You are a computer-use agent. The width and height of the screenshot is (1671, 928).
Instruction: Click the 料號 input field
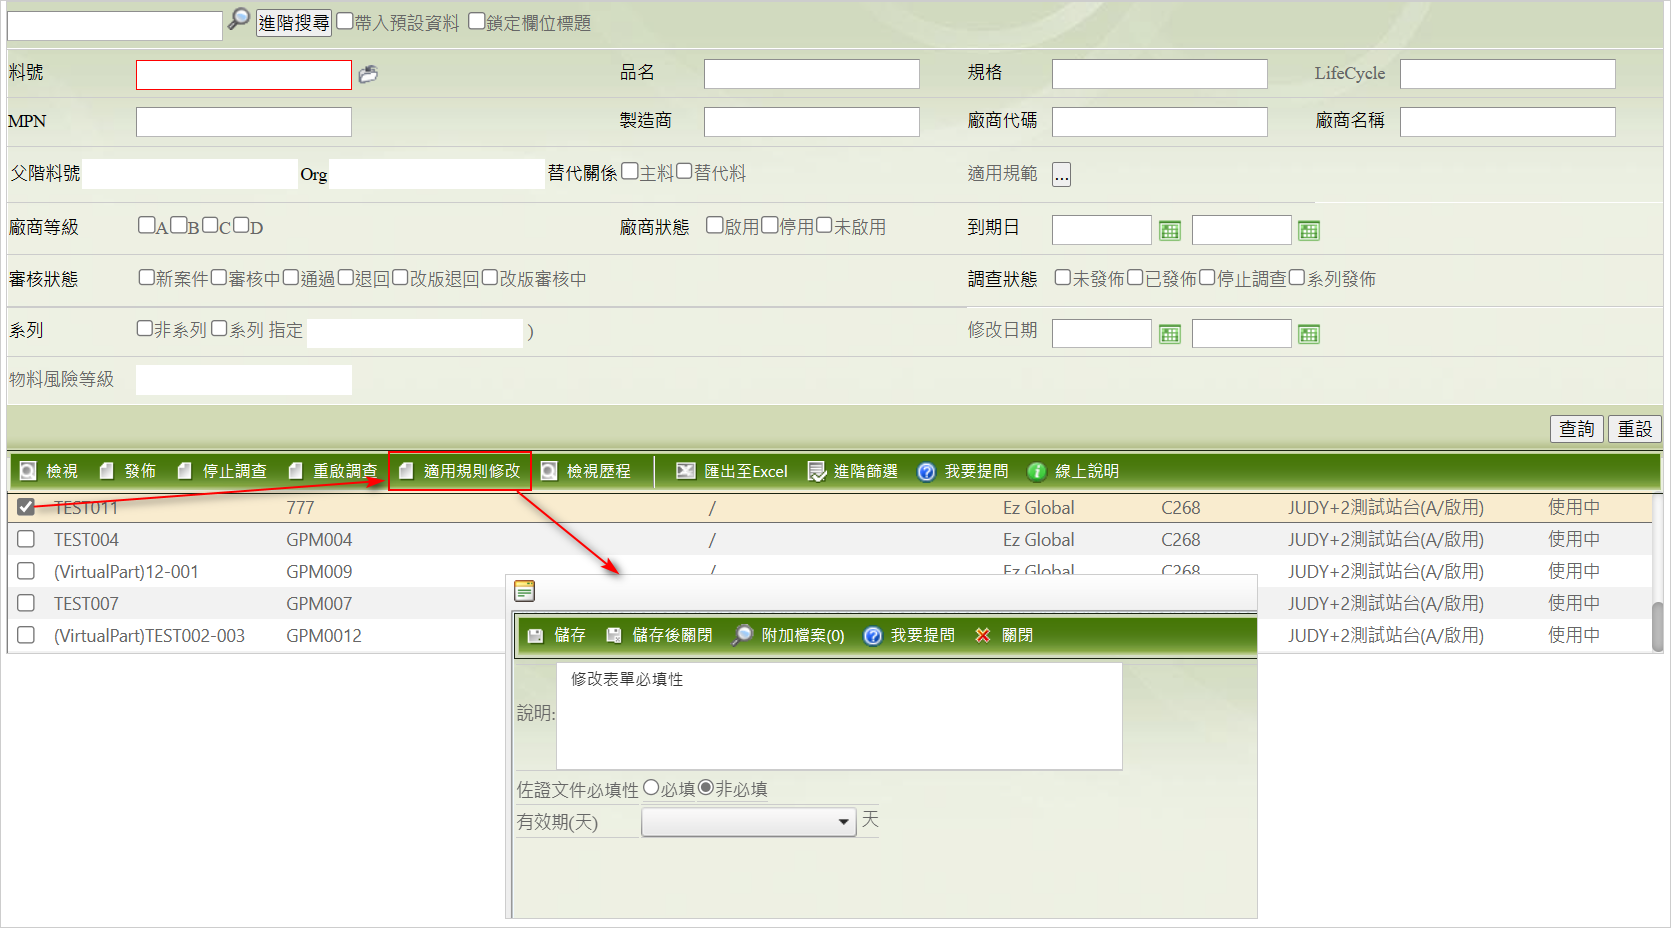point(244,75)
